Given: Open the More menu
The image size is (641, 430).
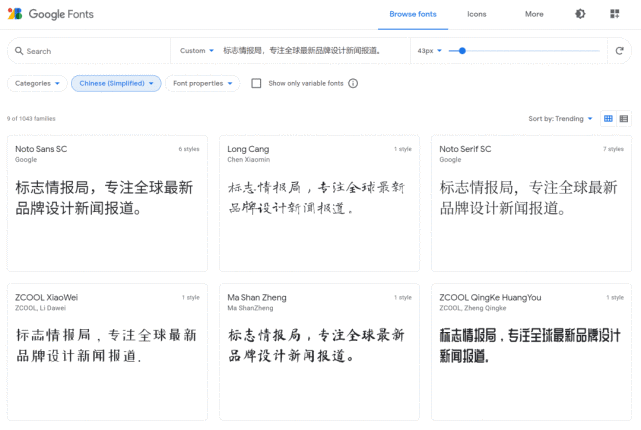Looking at the screenshot, I should (x=534, y=14).
